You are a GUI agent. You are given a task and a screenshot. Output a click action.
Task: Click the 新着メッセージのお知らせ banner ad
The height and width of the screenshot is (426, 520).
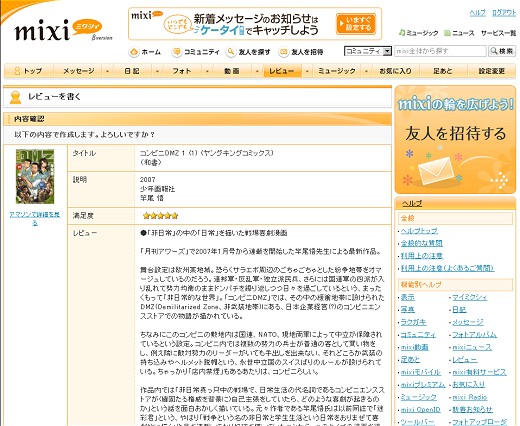[x=255, y=24]
